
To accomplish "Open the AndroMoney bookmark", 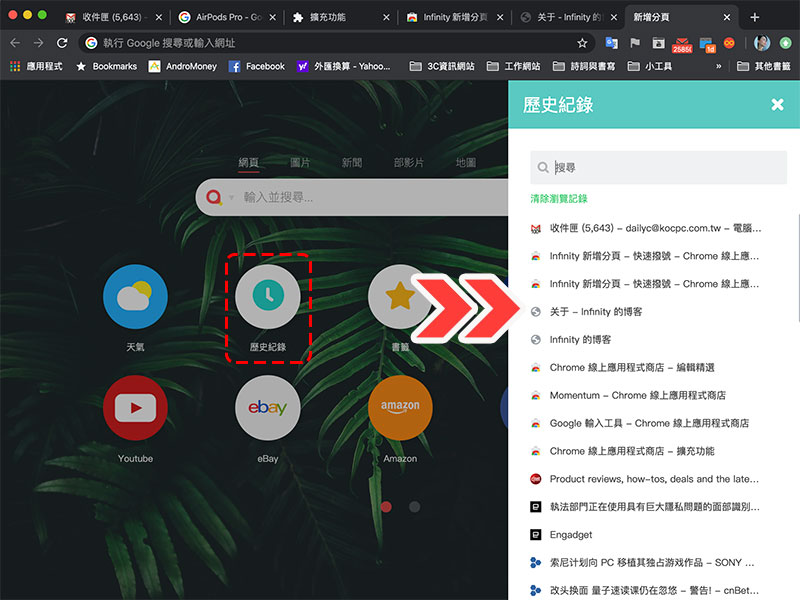I will pyautogui.click(x=183, y=66).
